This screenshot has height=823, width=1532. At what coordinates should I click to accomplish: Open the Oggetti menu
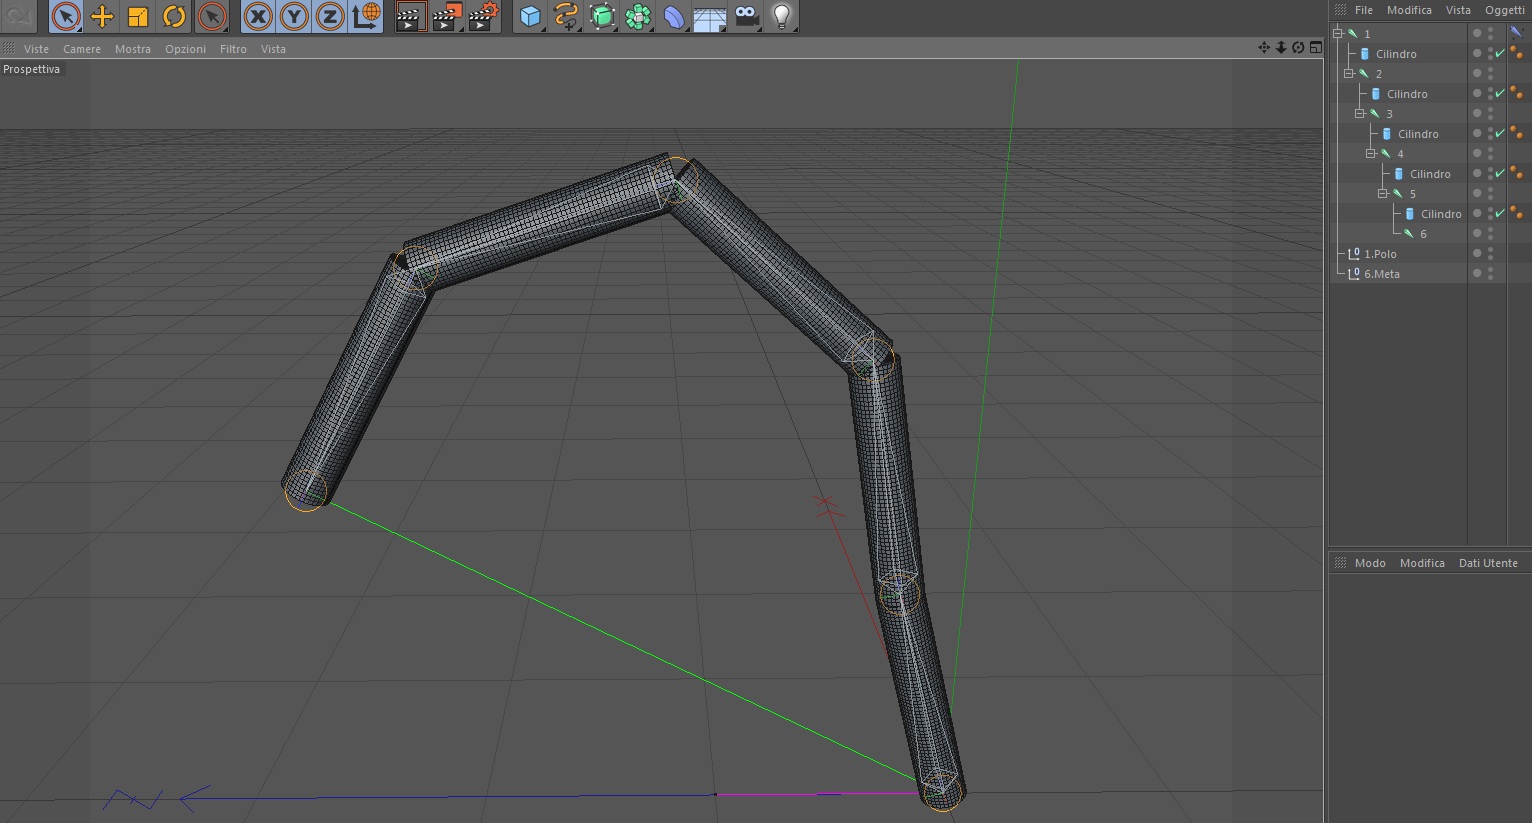tap(1505, 10)
